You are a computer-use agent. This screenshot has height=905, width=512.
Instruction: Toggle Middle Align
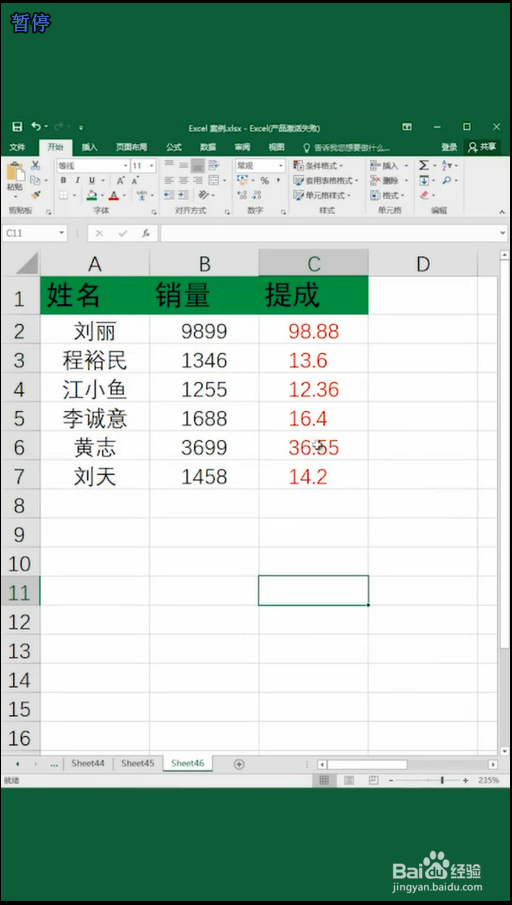pyautogui.click(x=183, y=165)
